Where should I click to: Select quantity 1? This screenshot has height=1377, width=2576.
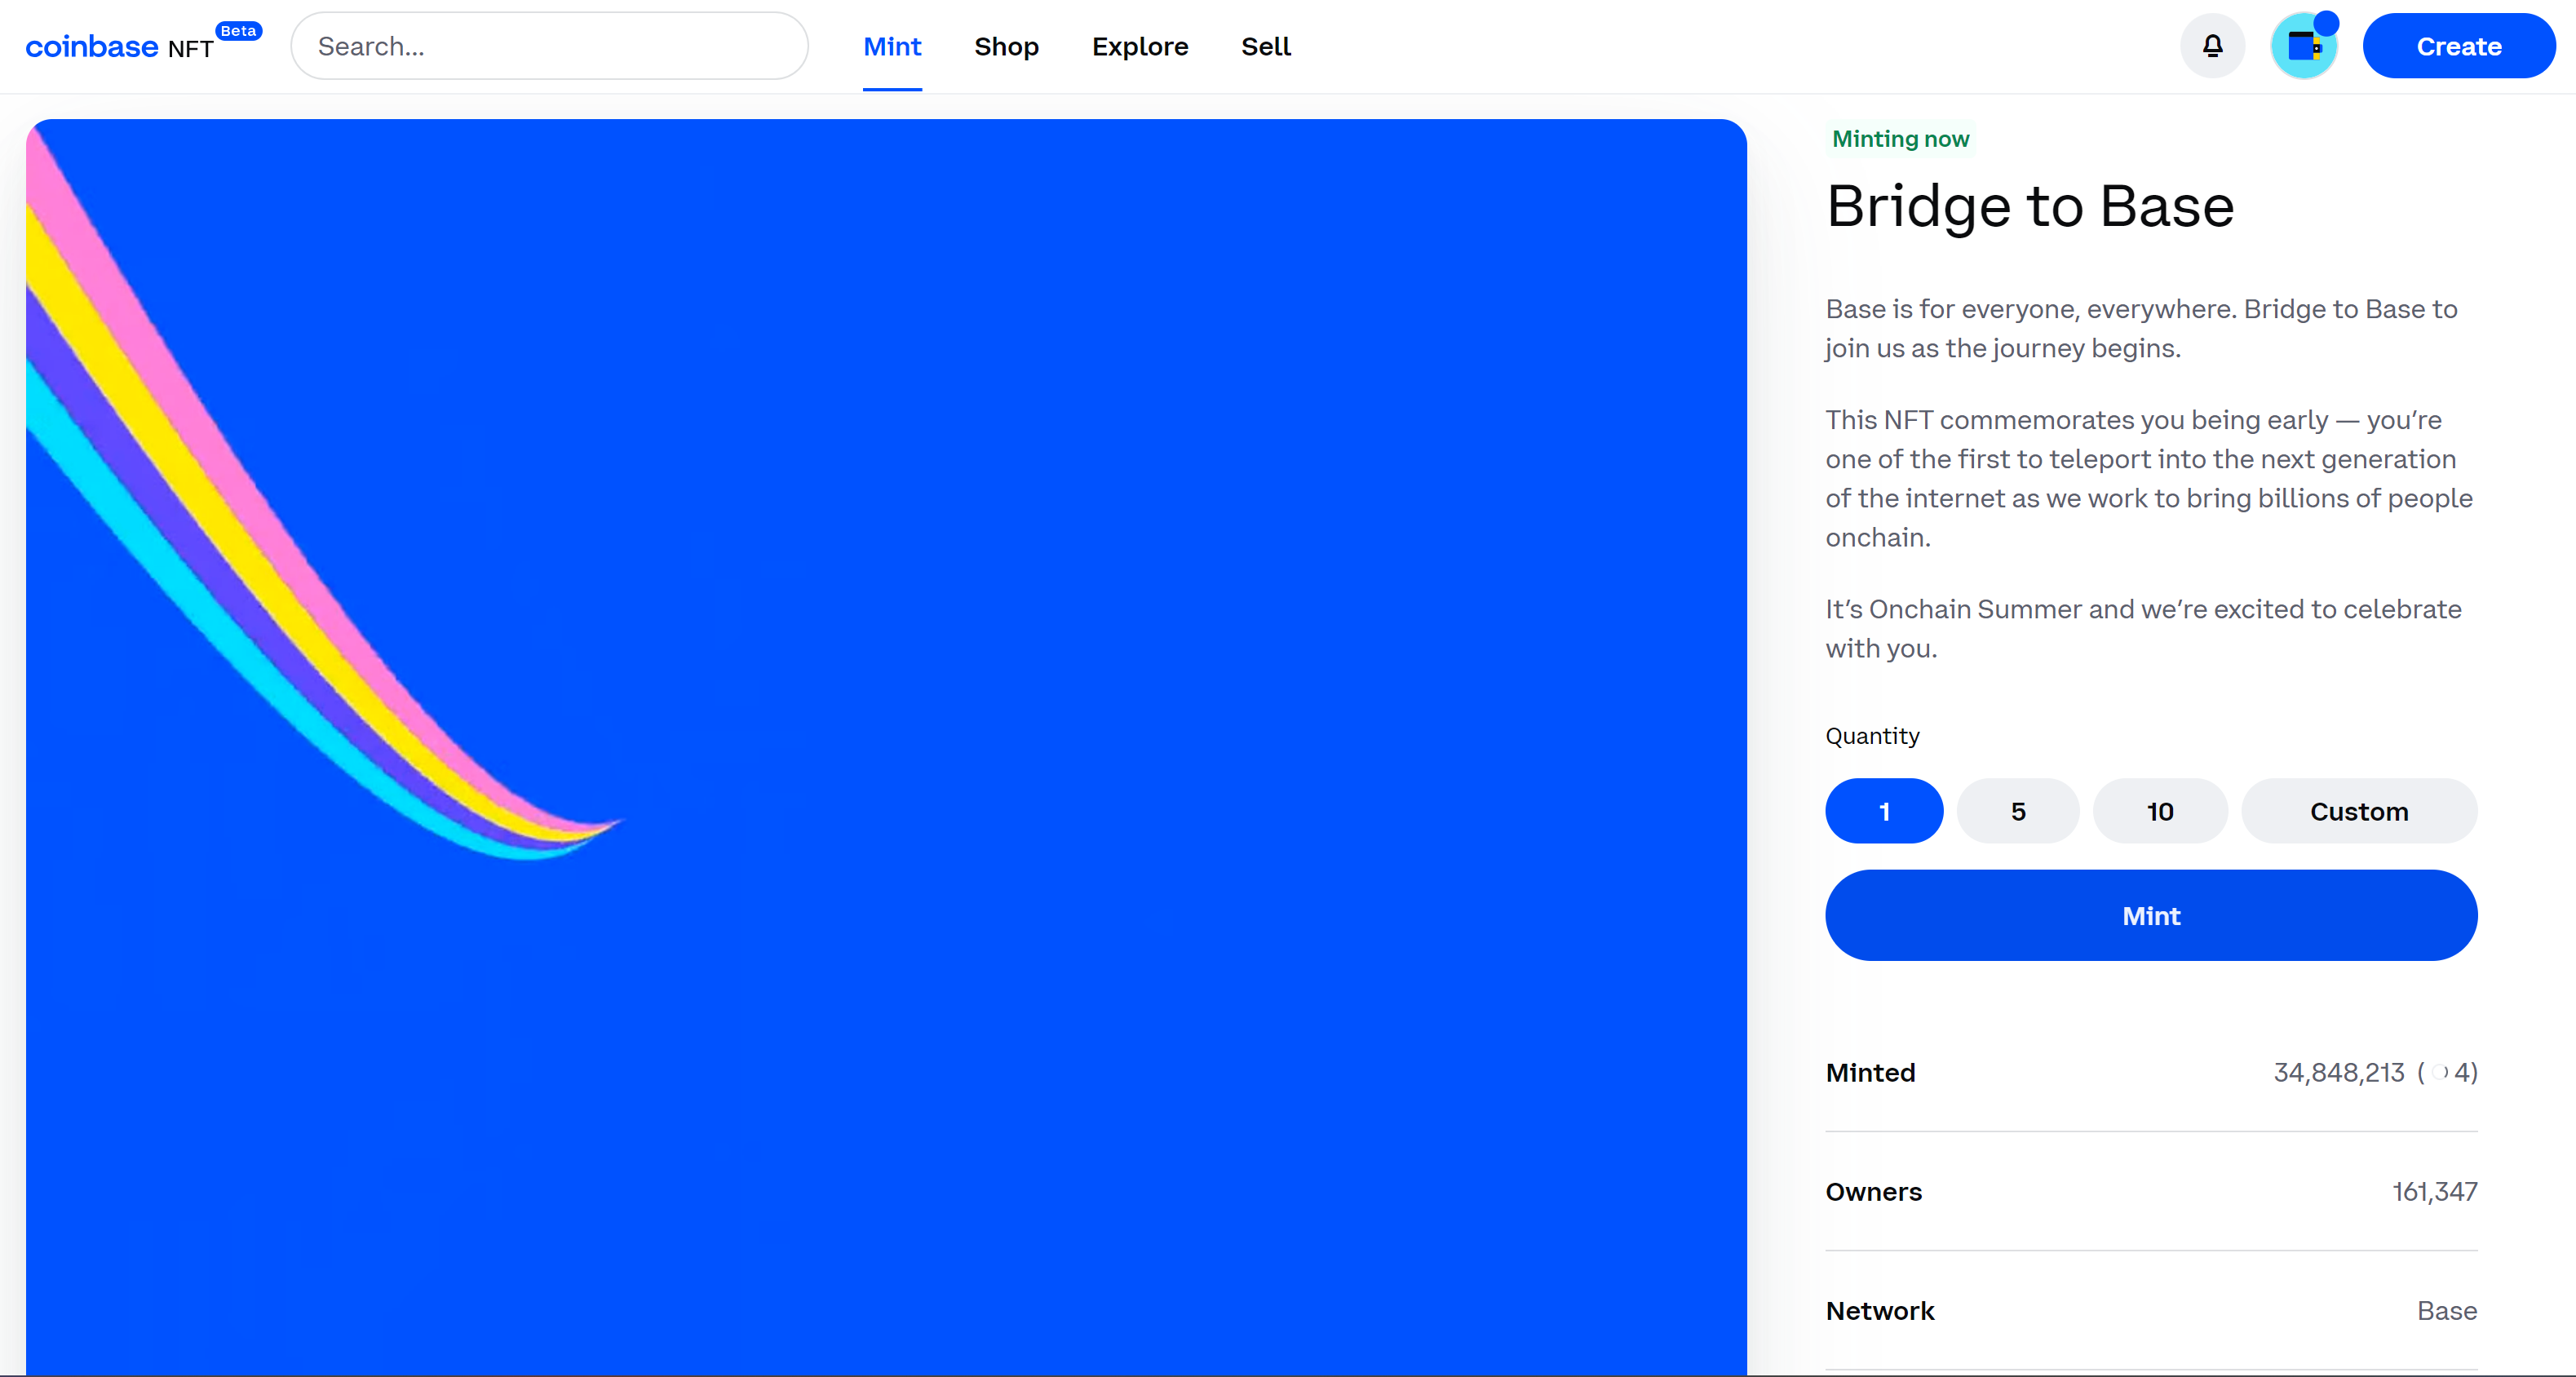tap(1884, 811)
